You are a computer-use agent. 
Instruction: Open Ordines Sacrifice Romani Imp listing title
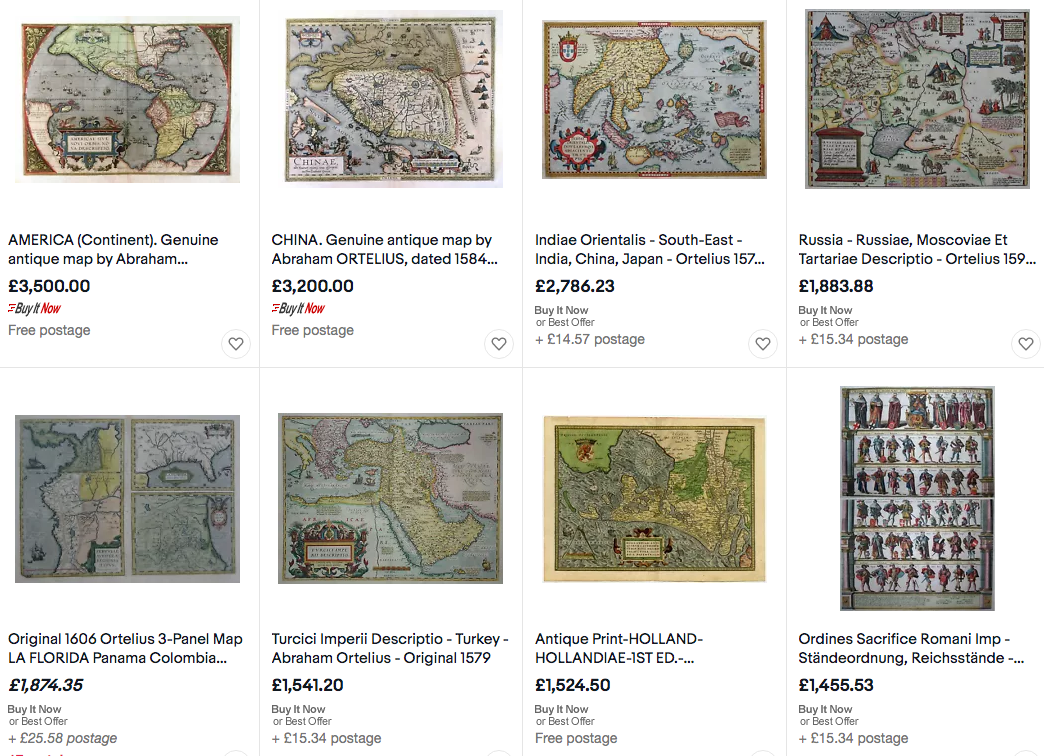pyautogui.click(x=911, y=648)
